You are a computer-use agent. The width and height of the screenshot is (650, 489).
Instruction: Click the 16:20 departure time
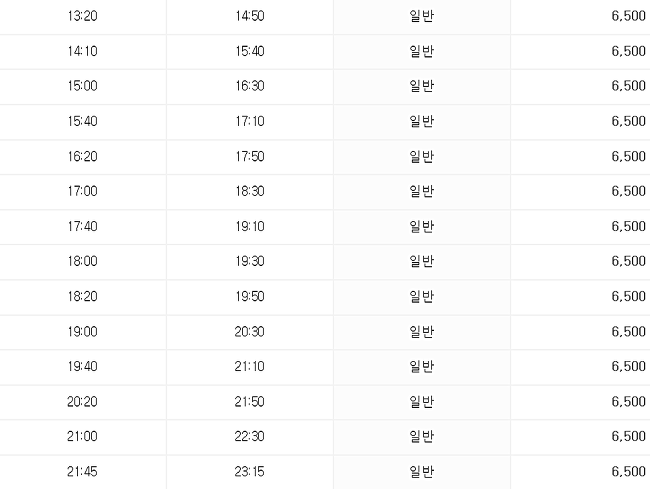click(x=82, y=157)
